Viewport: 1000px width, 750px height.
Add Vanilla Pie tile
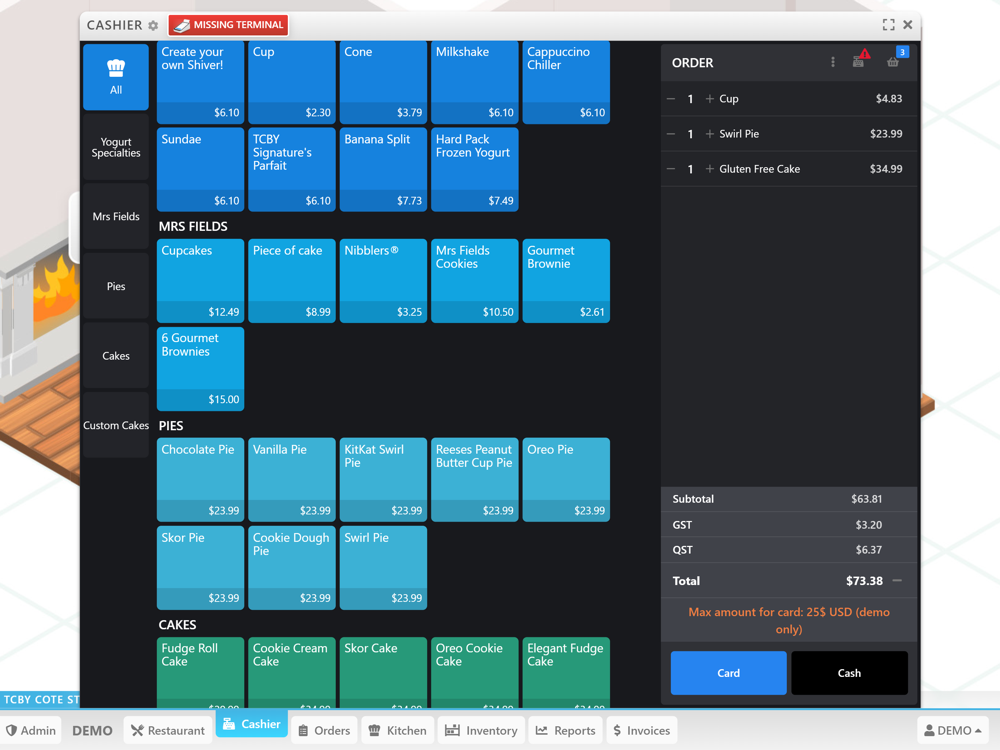291,480
